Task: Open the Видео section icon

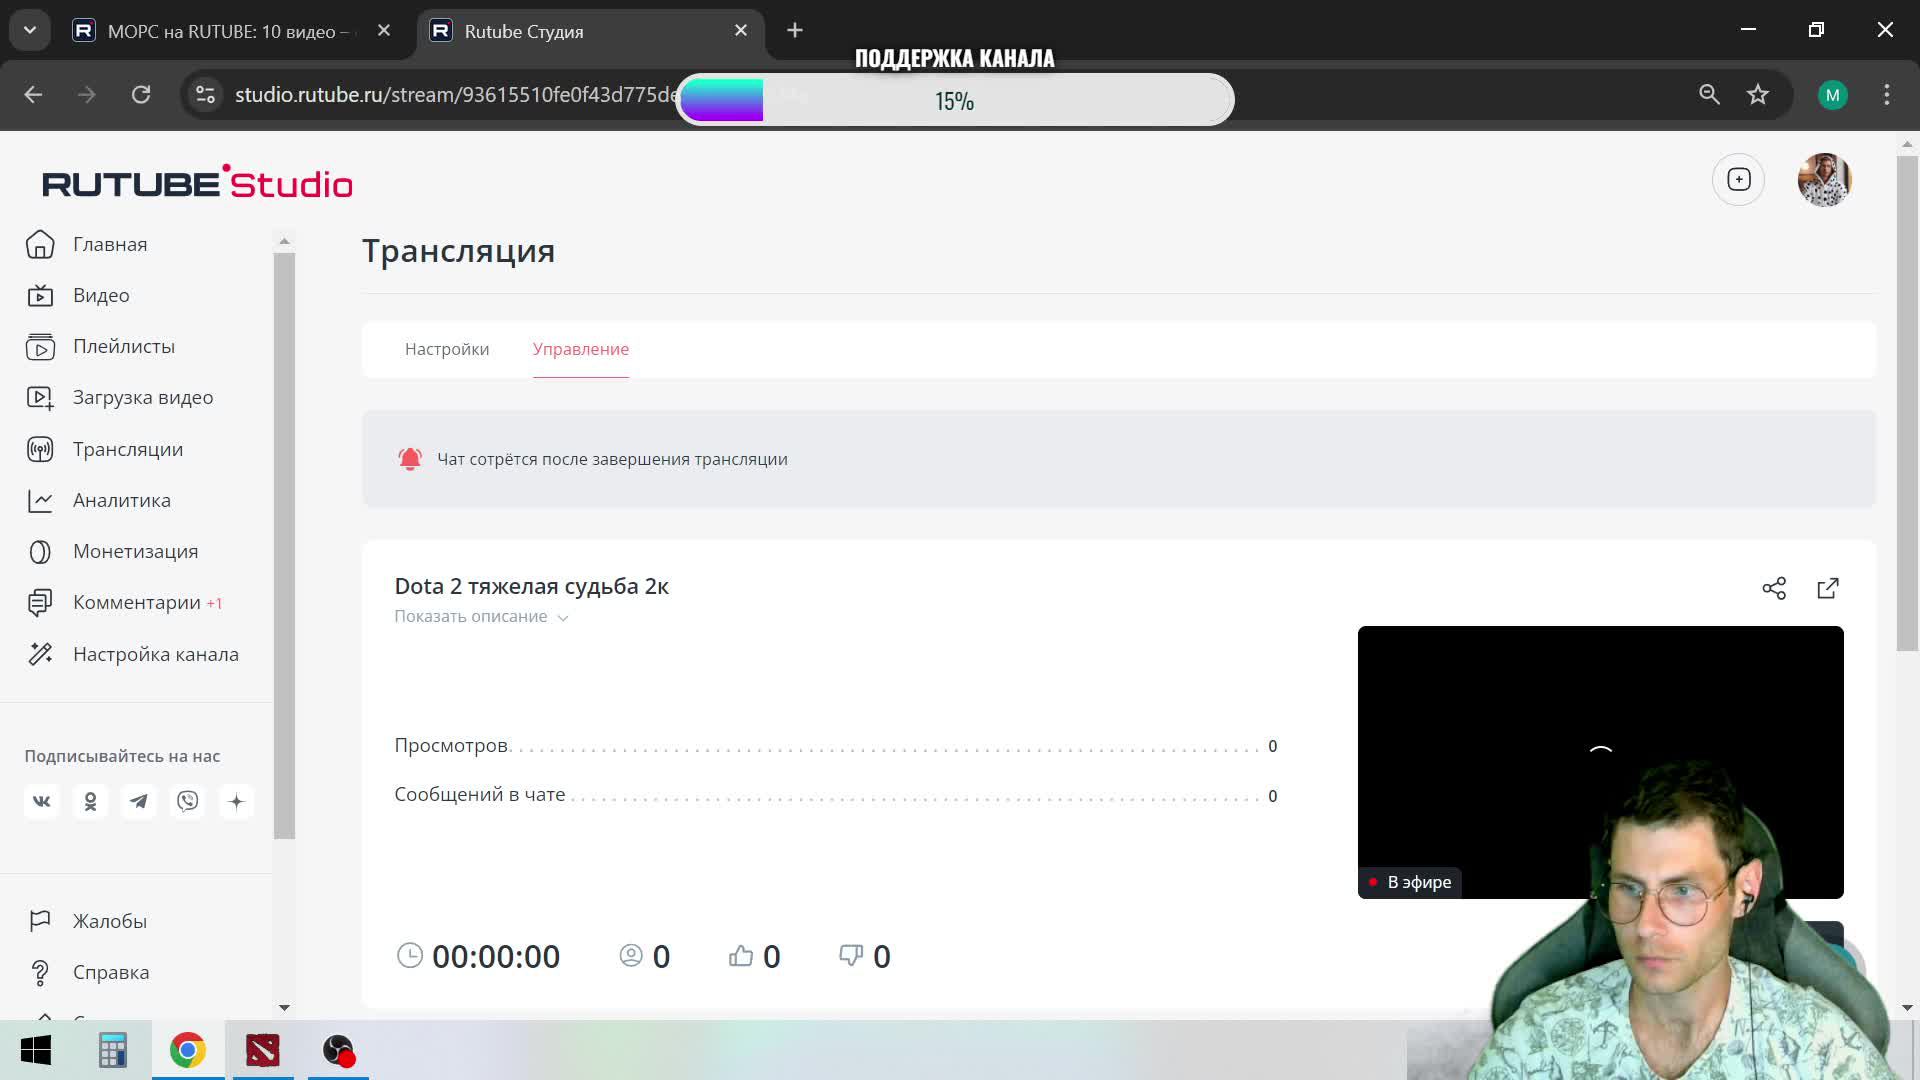Action: coord(40,295)
